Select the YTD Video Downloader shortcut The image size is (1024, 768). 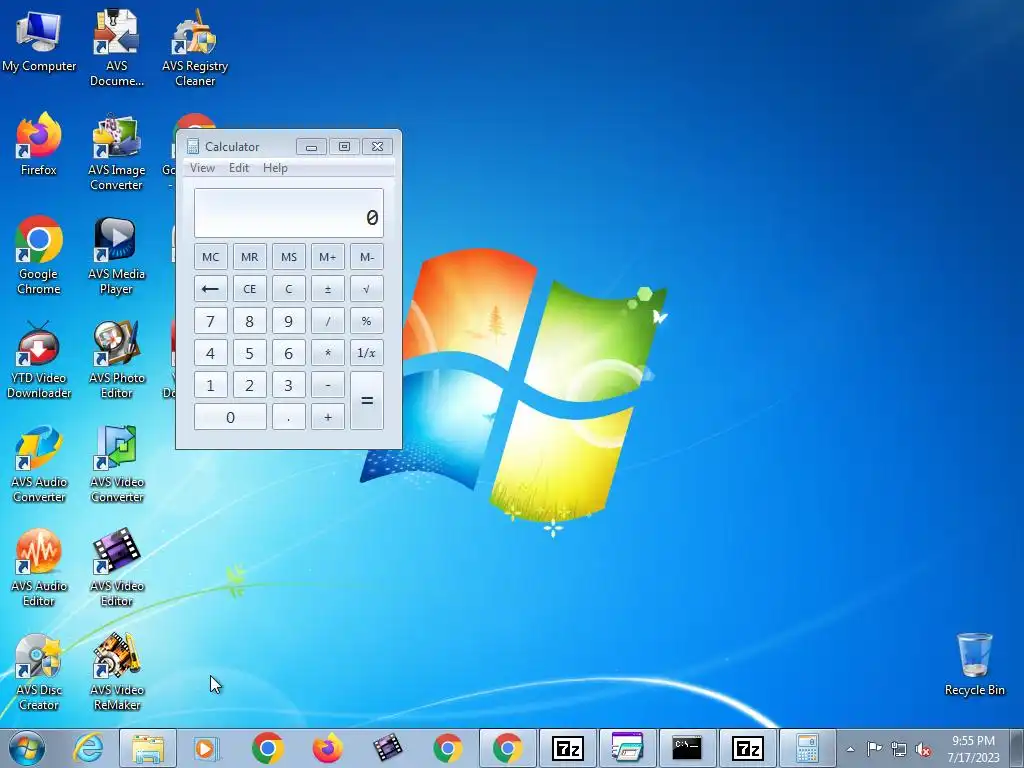tap(39, 359)
